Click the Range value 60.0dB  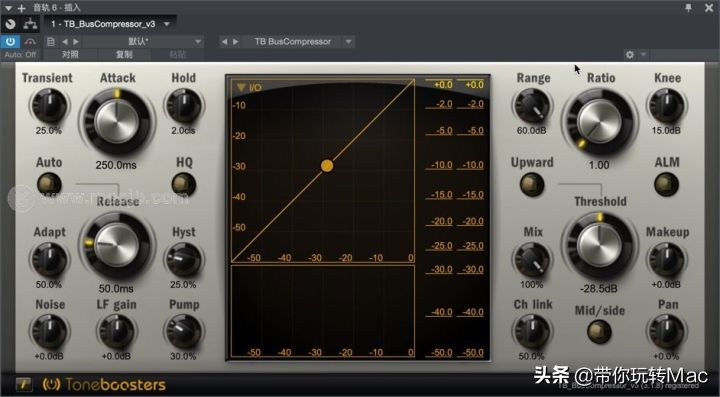point(532,131)
